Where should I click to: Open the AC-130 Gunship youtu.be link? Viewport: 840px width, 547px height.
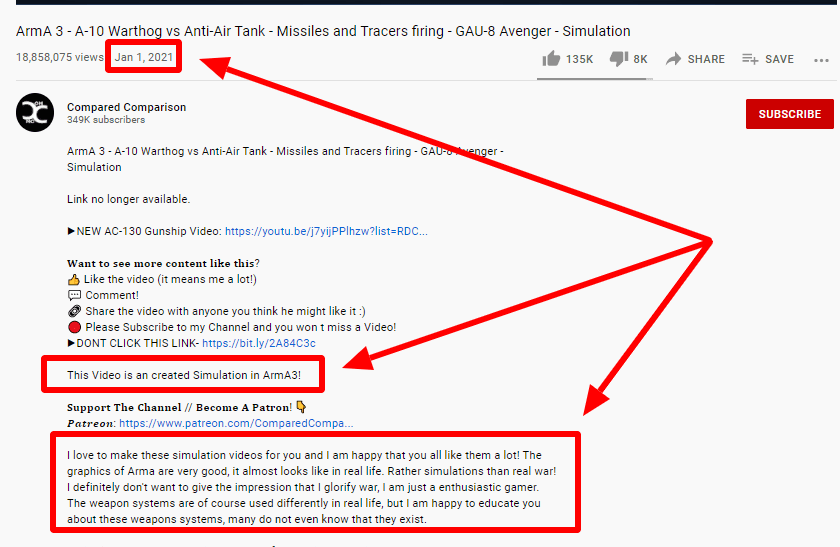point(326,231)
